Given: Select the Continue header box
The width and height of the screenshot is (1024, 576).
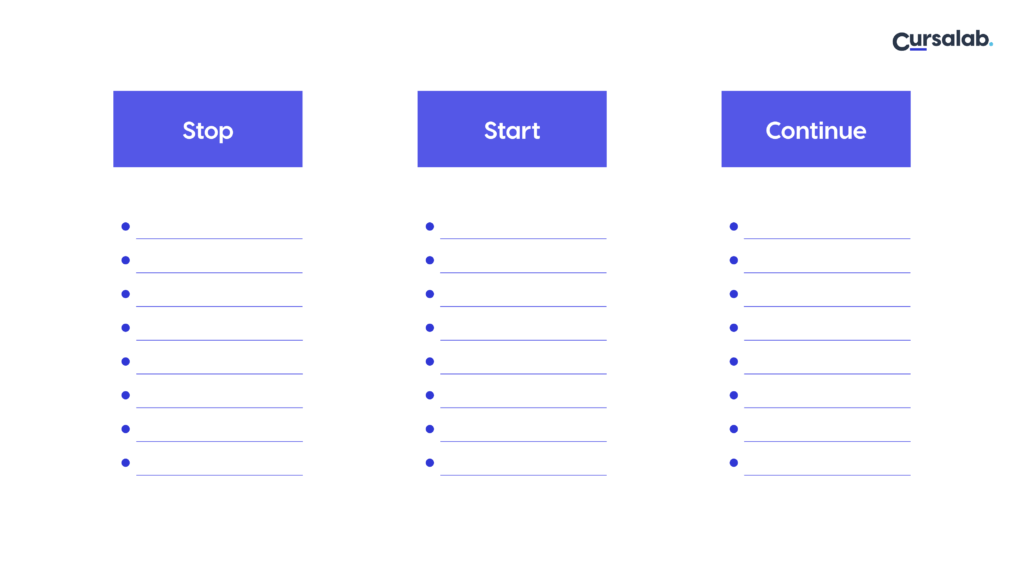Looking at the screenshot, I should (816, 129).
